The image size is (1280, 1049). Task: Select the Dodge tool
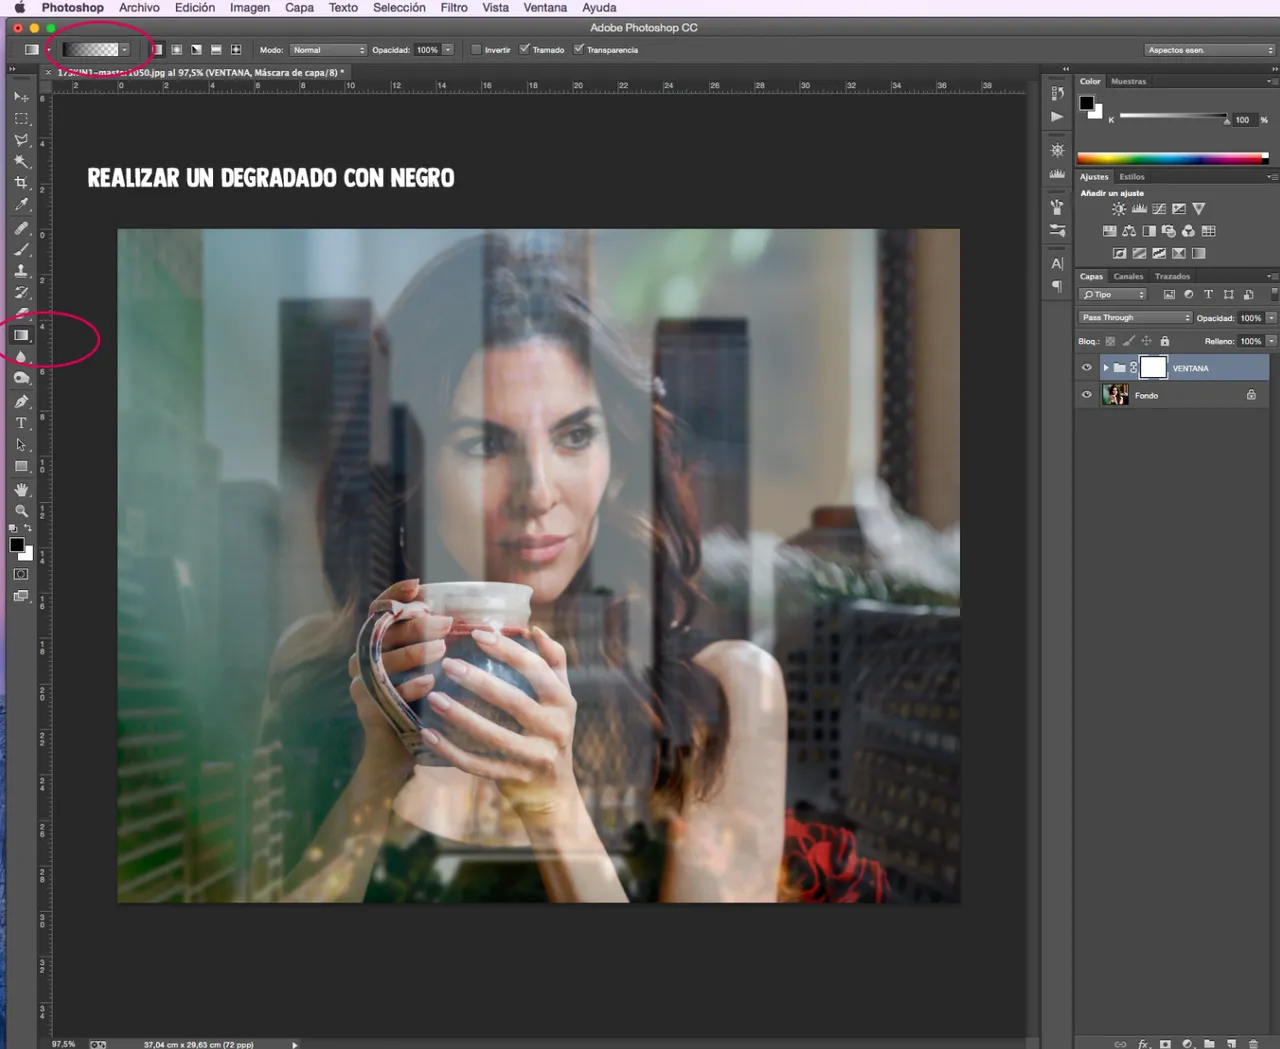coord(21,378)
